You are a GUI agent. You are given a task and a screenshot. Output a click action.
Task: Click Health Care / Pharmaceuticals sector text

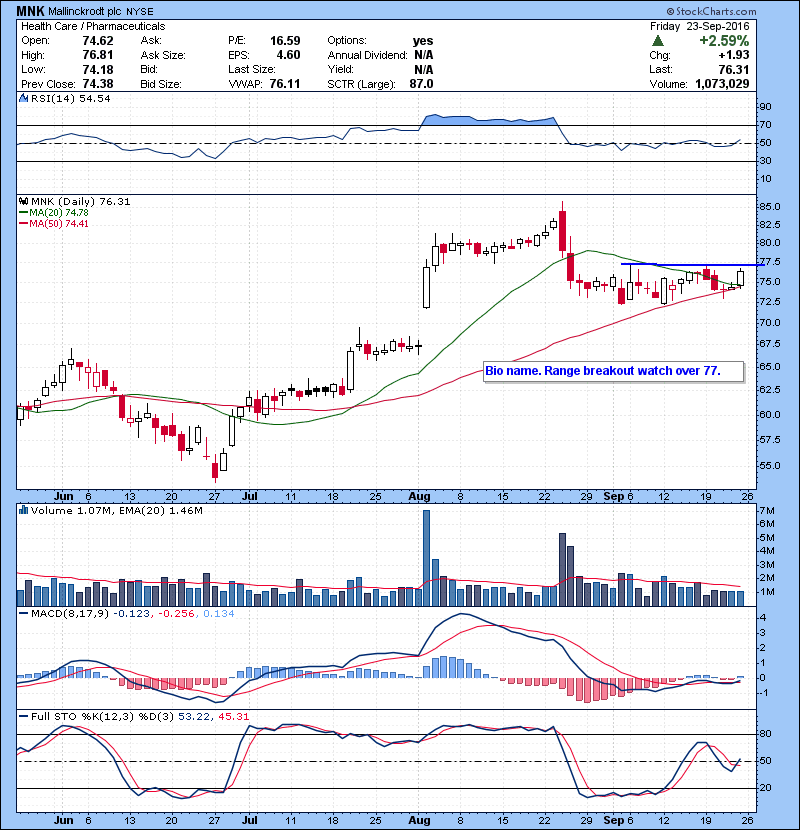pyautogui.click(x=93, y=26)
